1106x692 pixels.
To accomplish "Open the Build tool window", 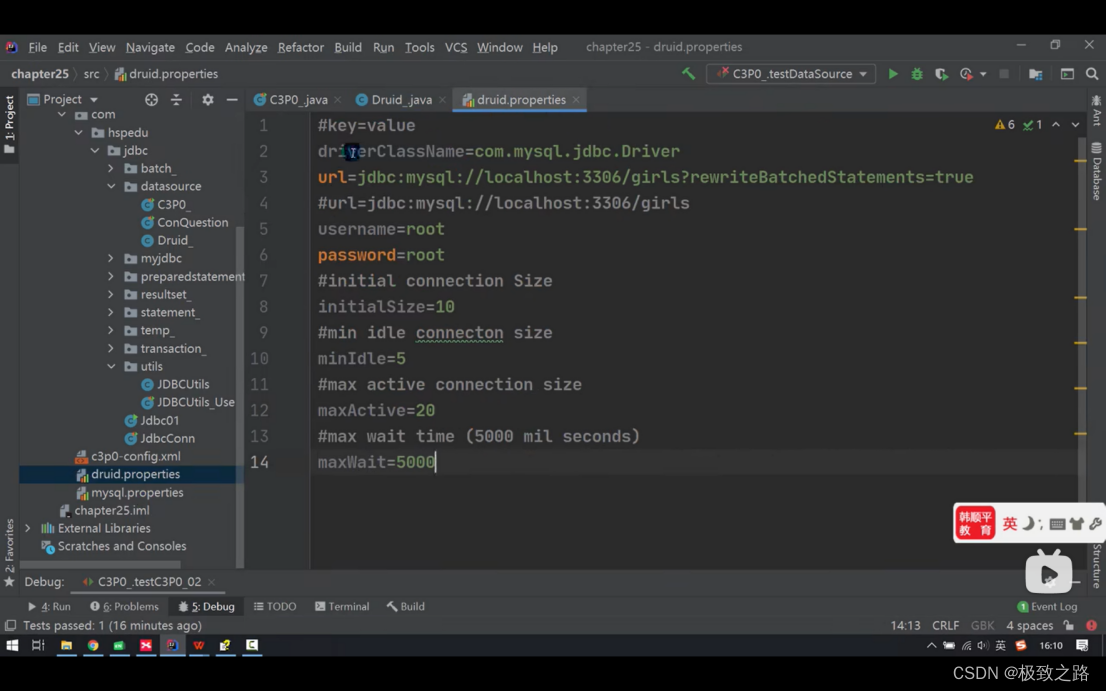I will (406, 607).
